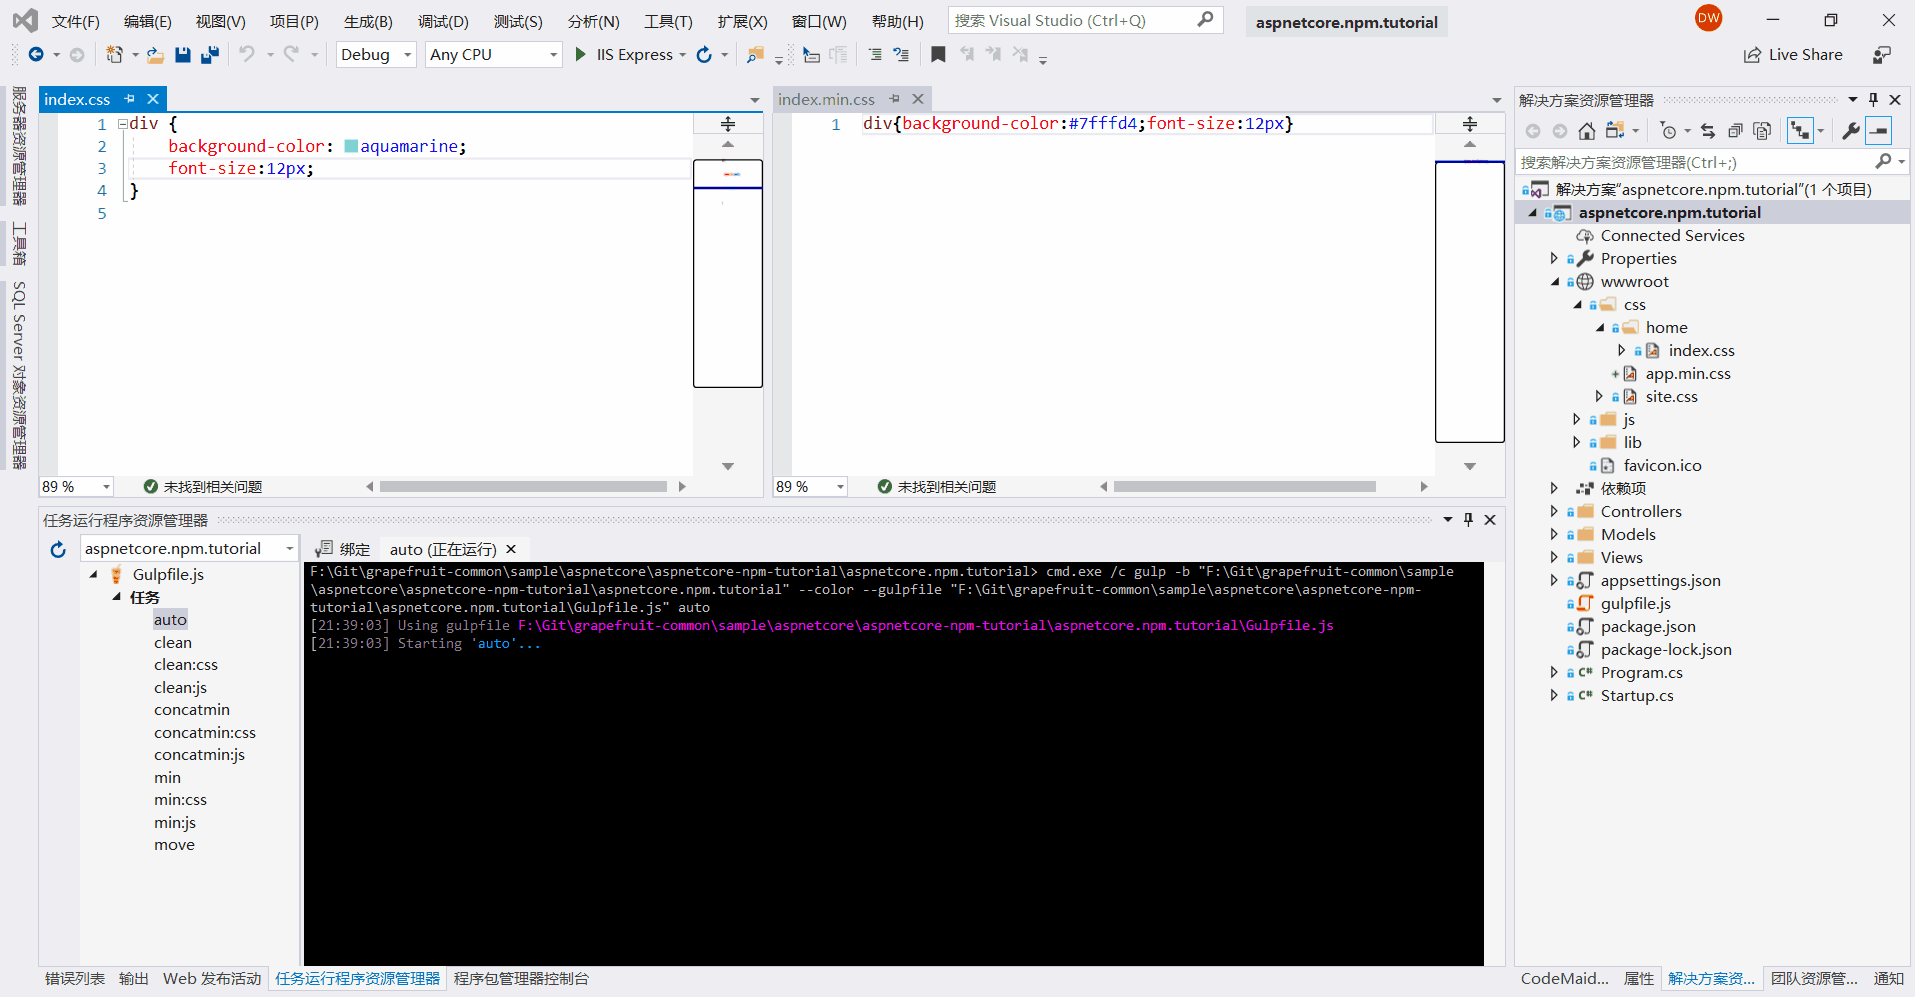Open the 扩展(X) menu
Image resolution: width=1915 pixels, height=997 pixels.
click(742, 21)
